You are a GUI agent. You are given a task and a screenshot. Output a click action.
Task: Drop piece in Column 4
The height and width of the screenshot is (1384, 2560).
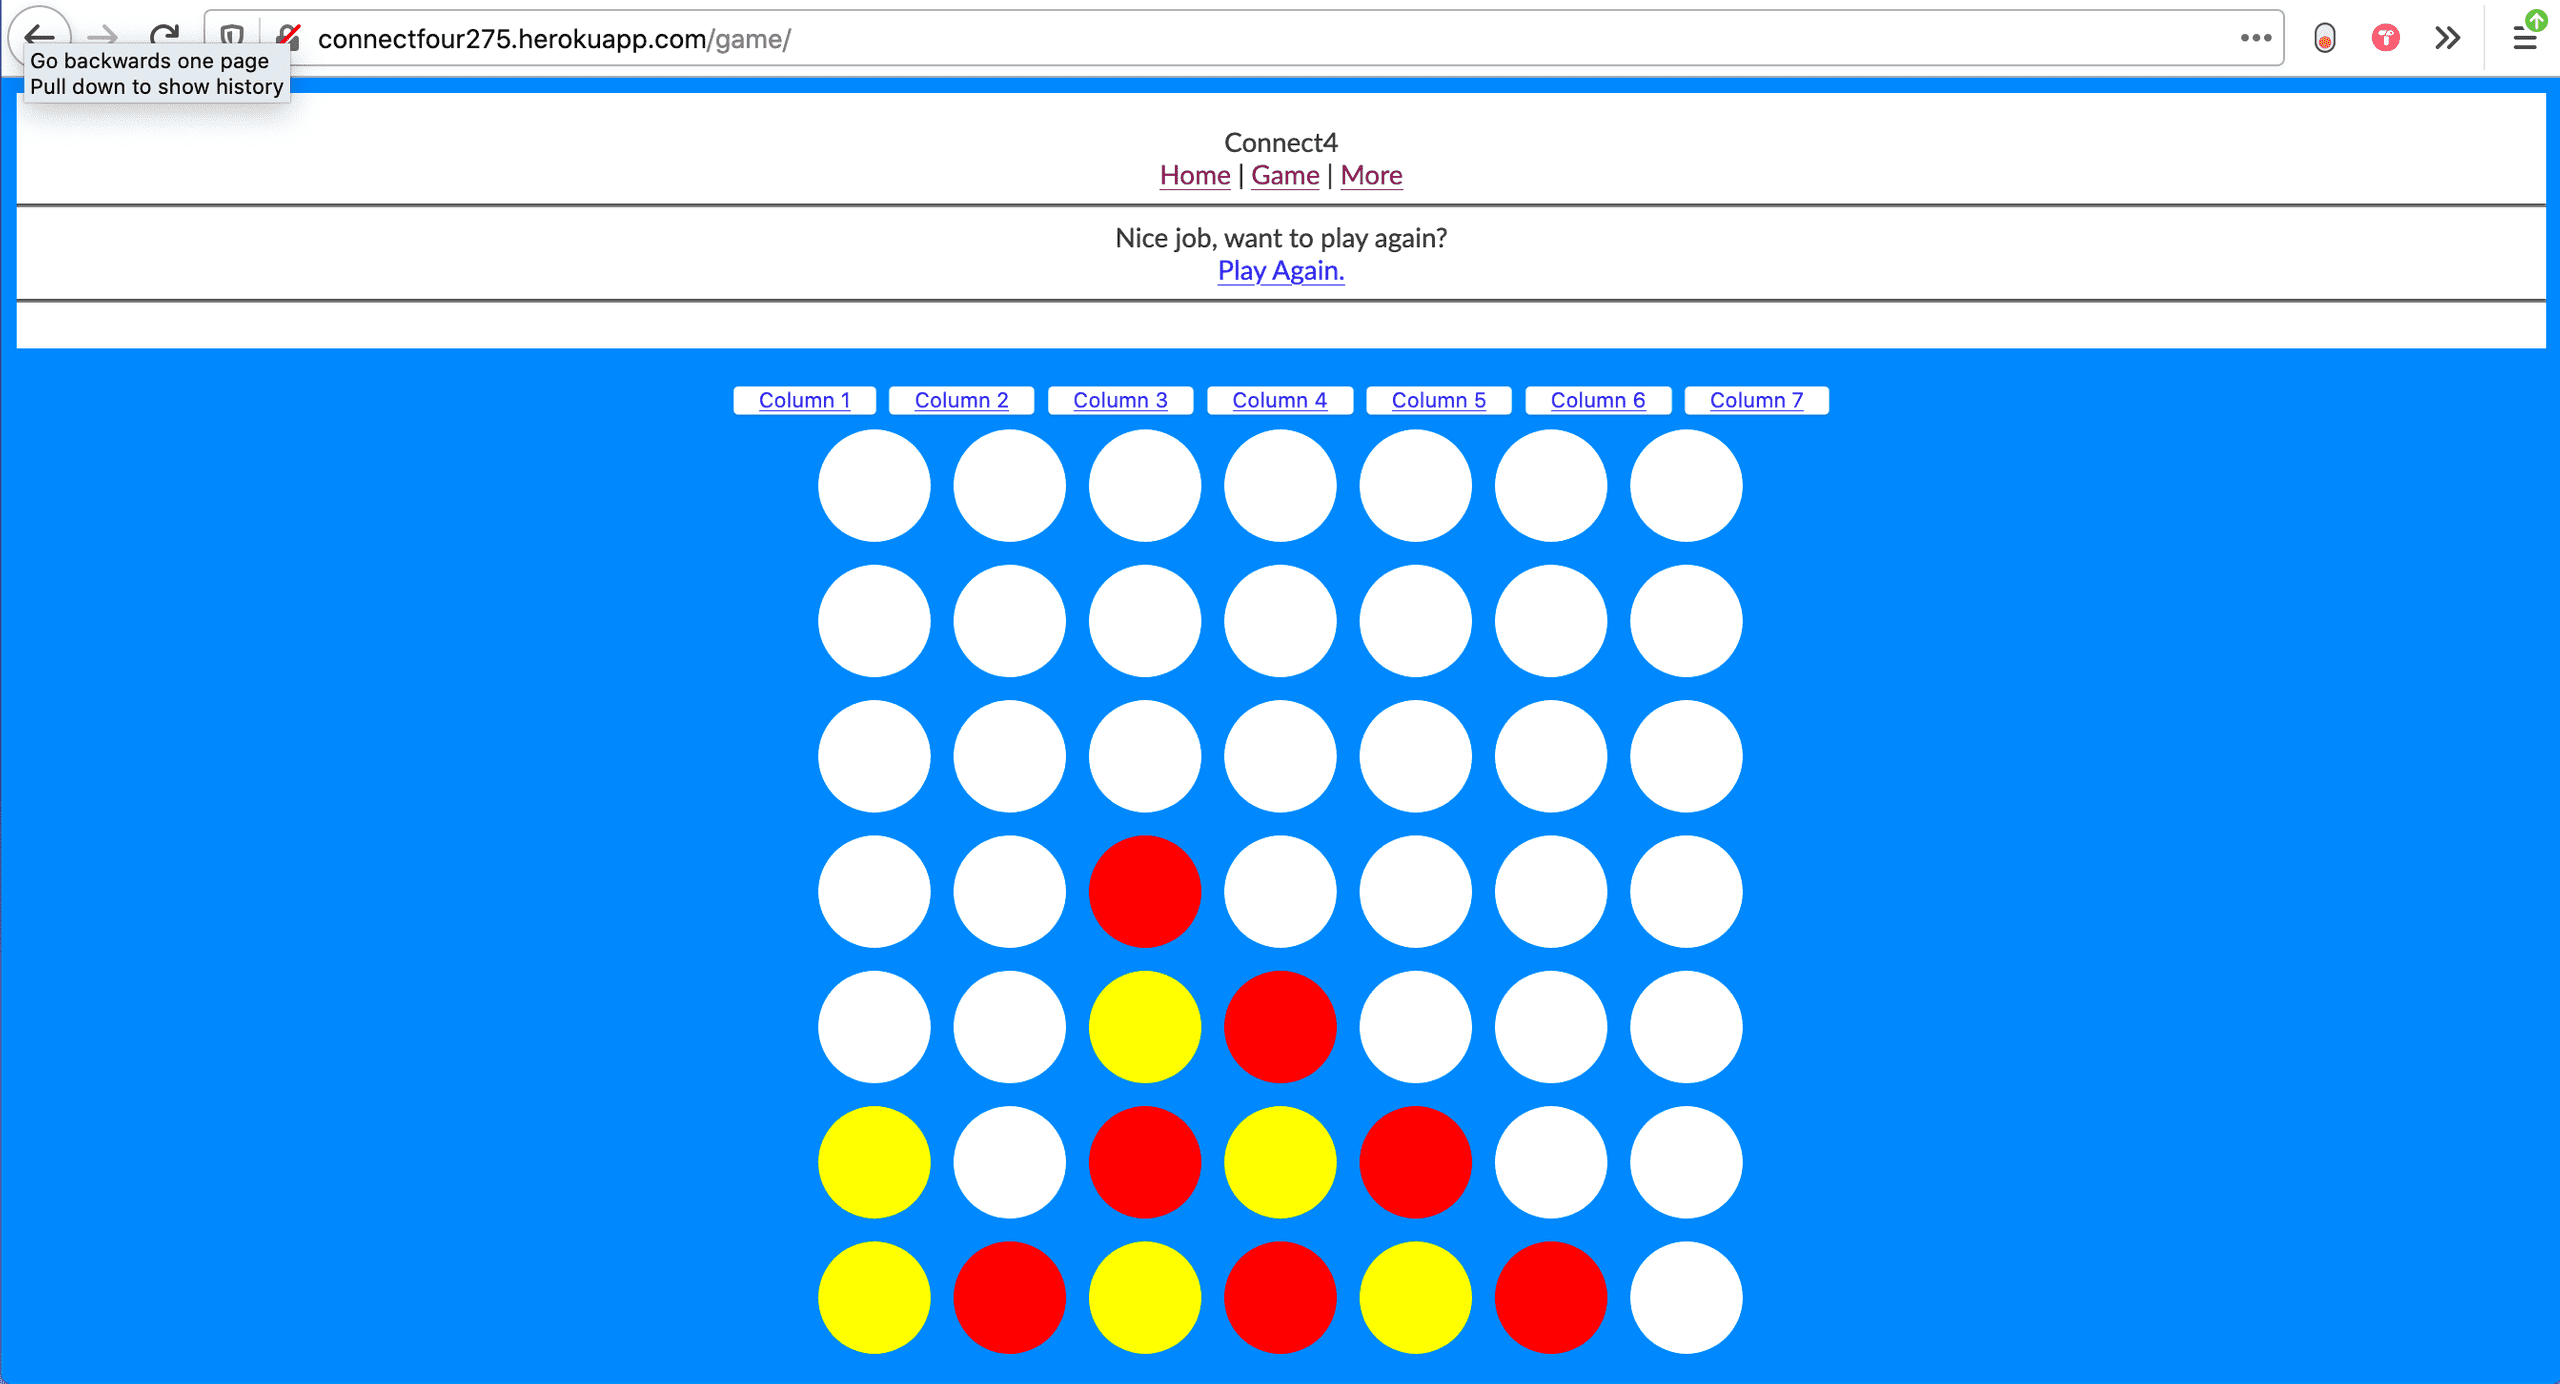(1280, 399)
